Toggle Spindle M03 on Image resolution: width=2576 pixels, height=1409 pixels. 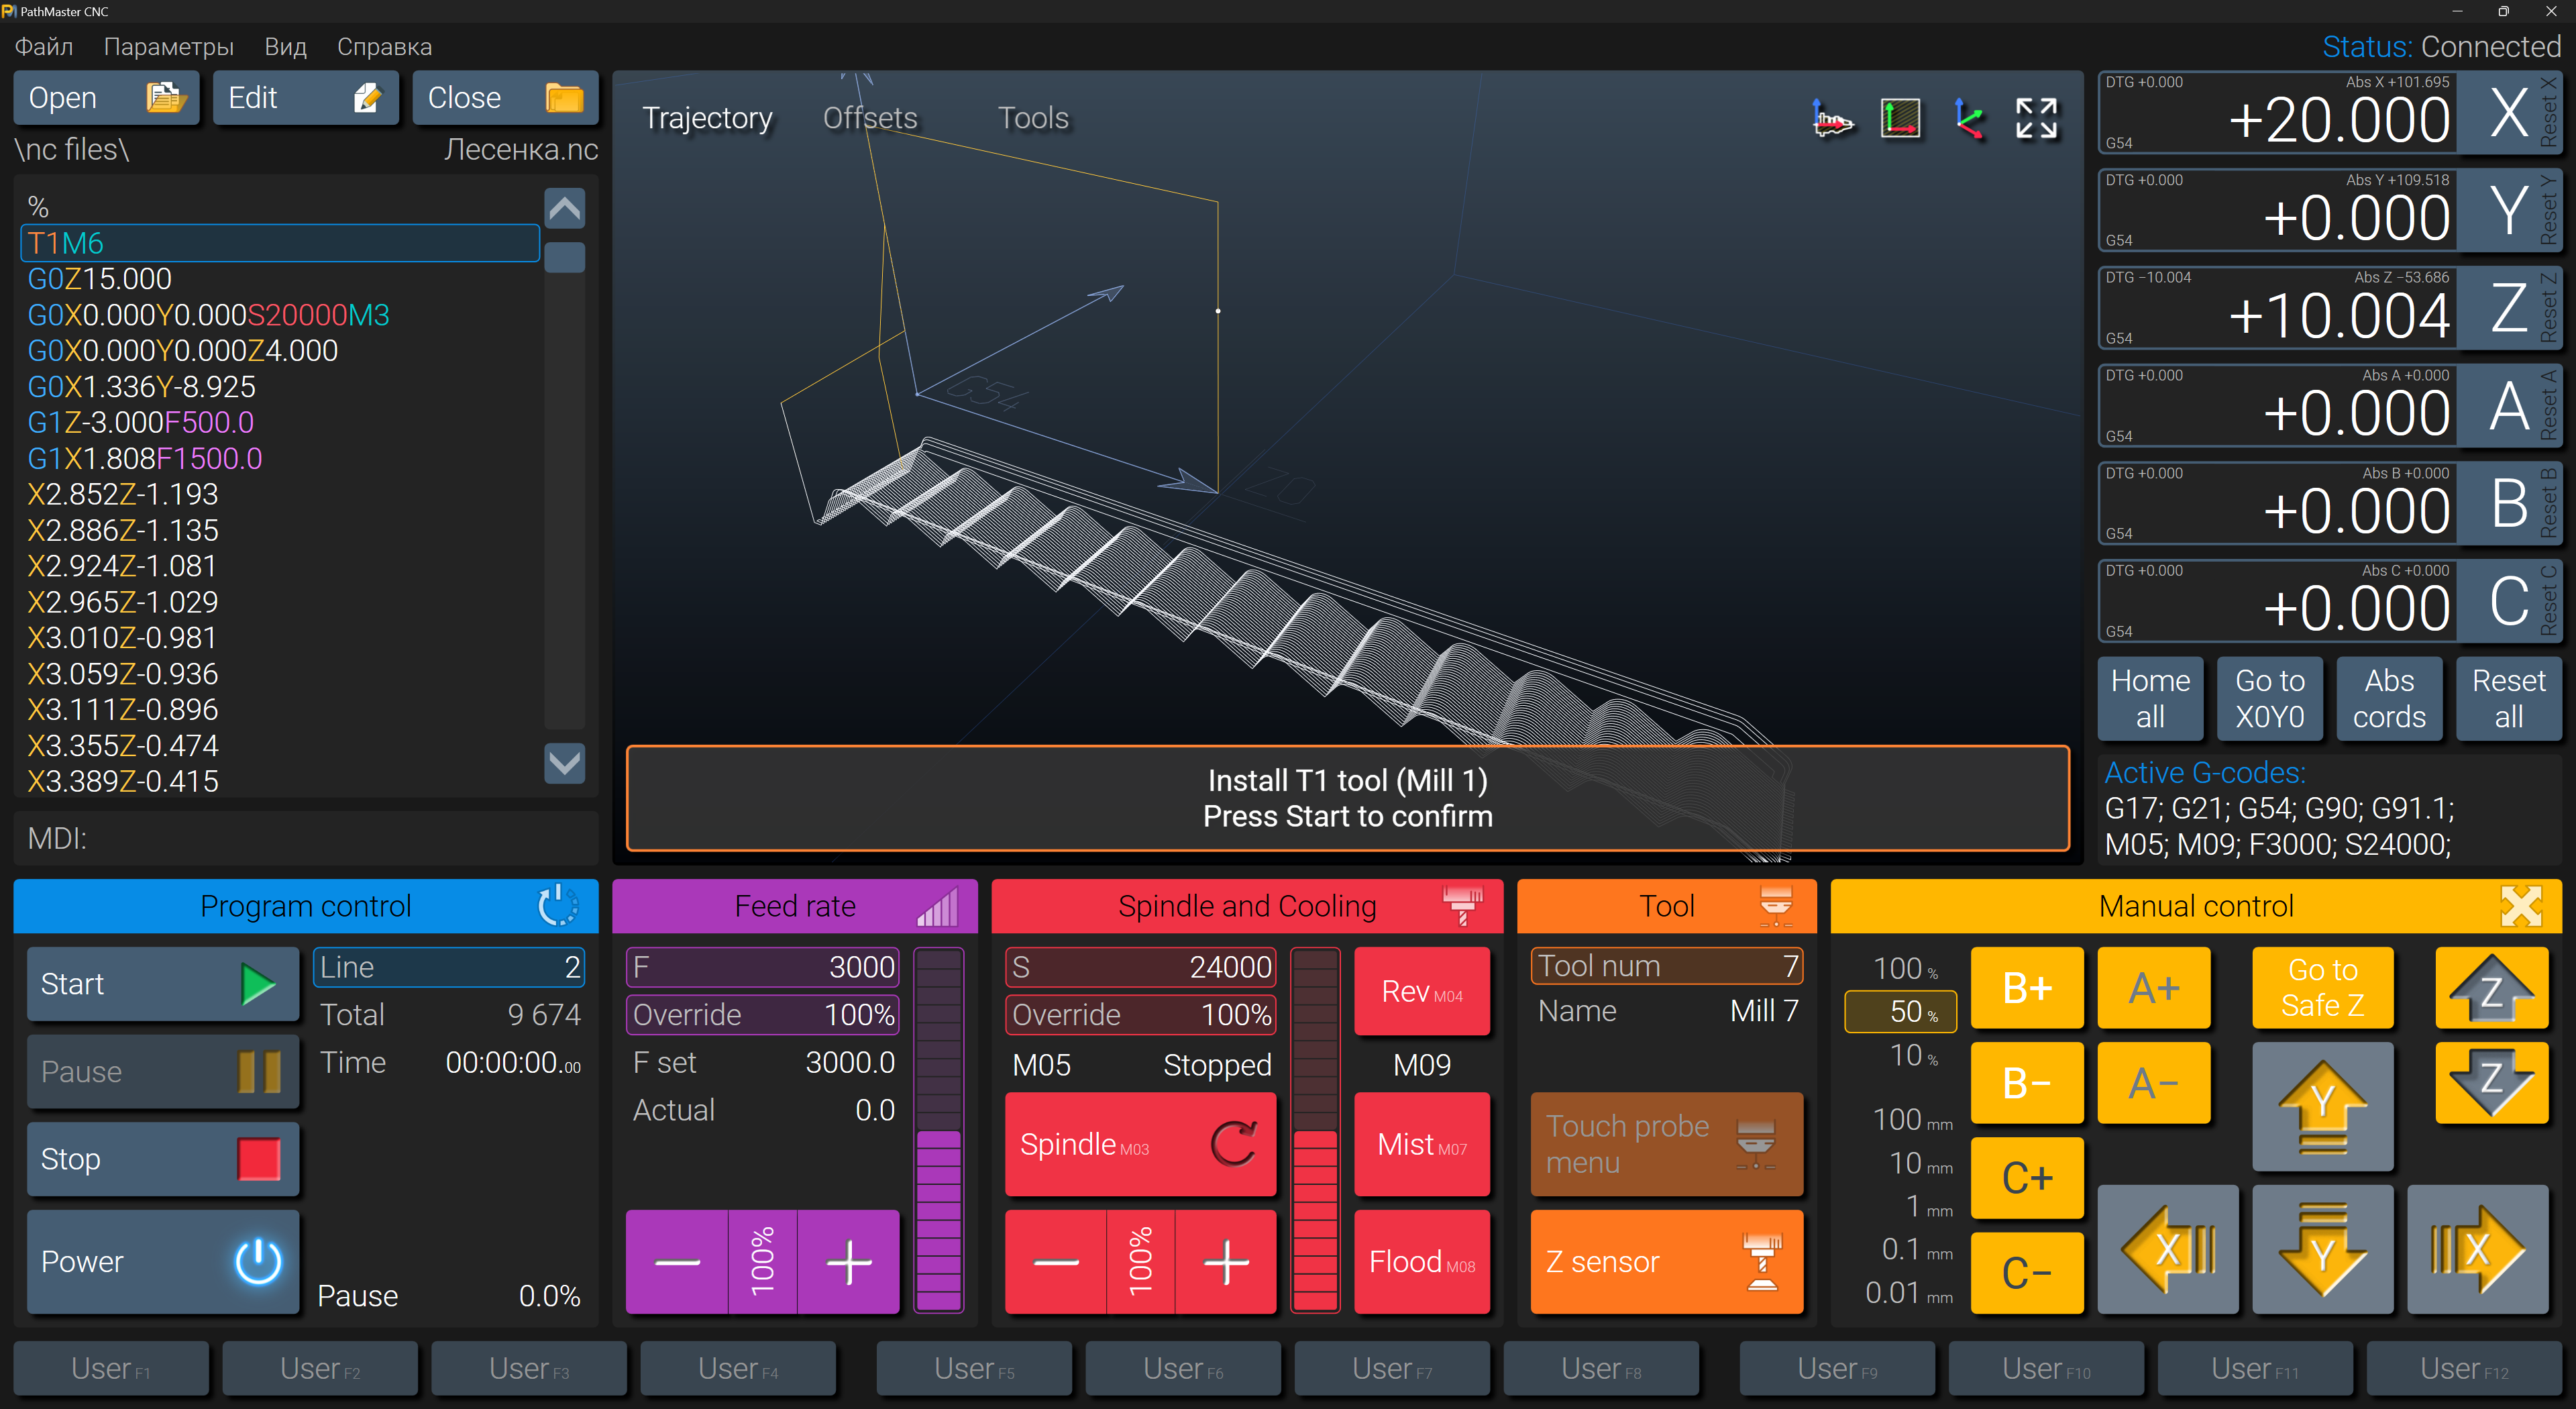(1140, 1144)
